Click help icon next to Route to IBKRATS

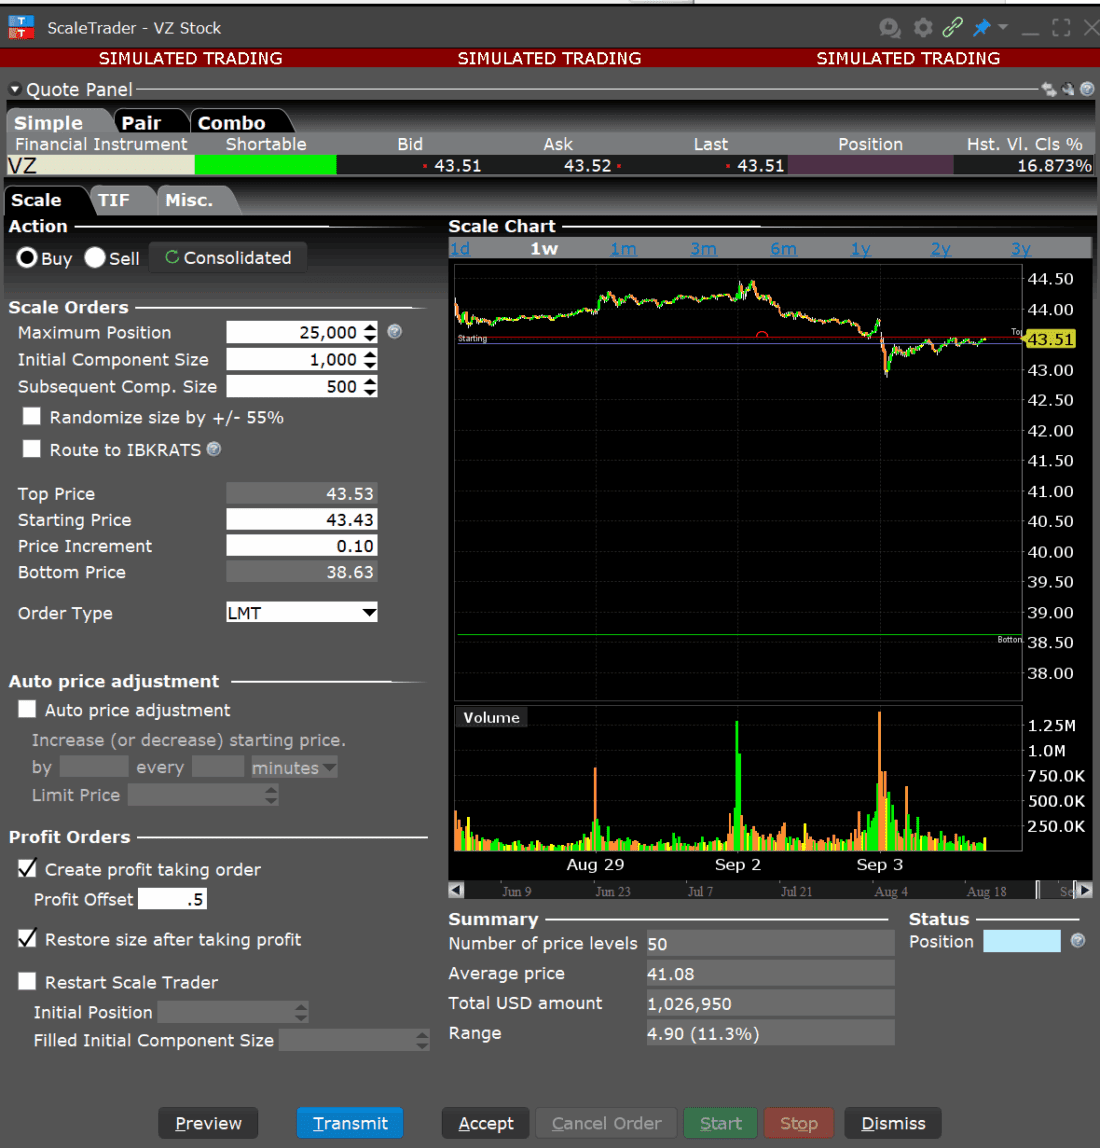(x=214, y=449)
